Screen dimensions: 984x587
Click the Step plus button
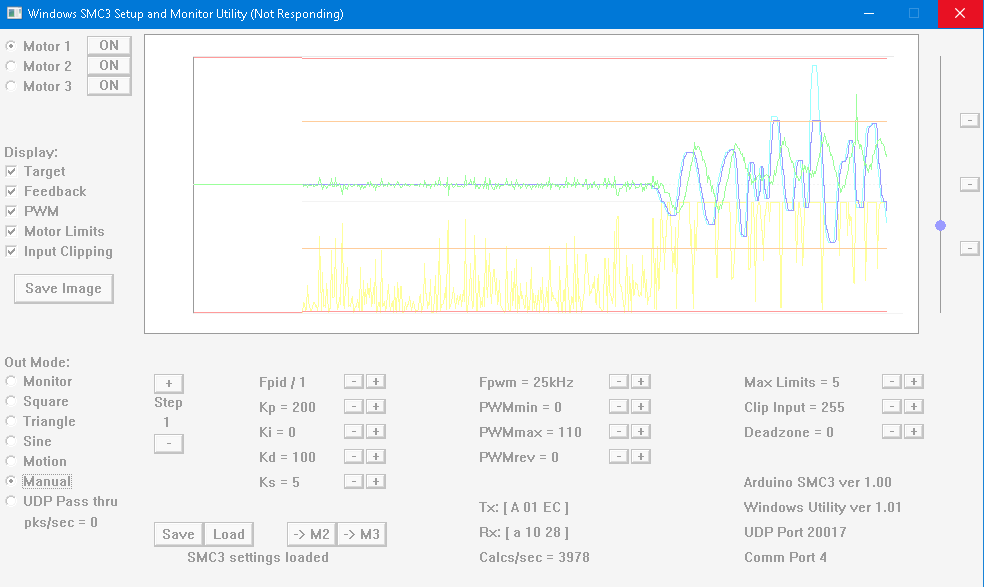168,383
